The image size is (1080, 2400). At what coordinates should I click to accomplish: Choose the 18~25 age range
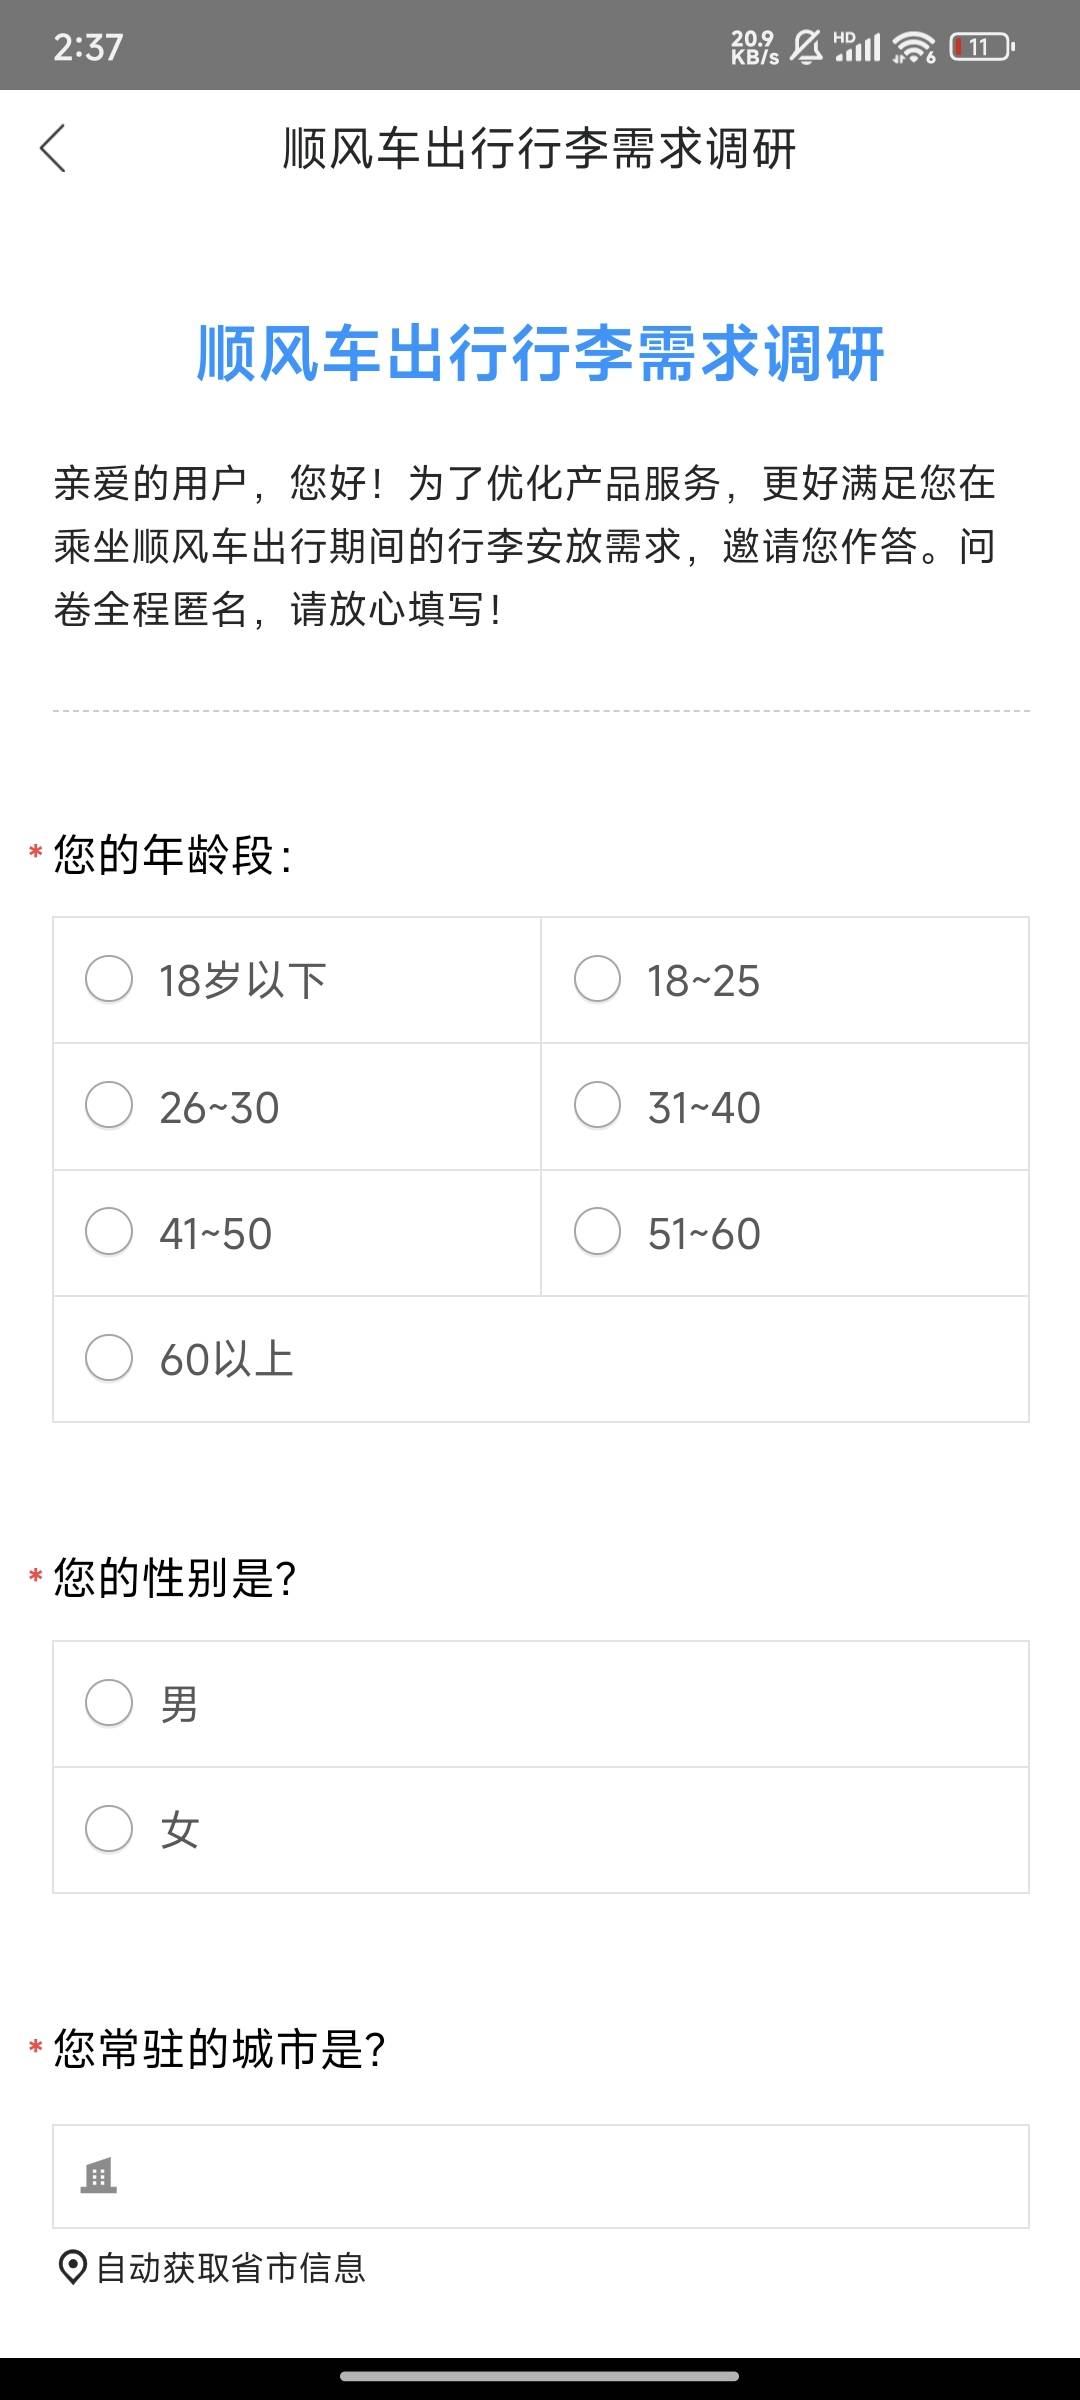click(785, 980)
